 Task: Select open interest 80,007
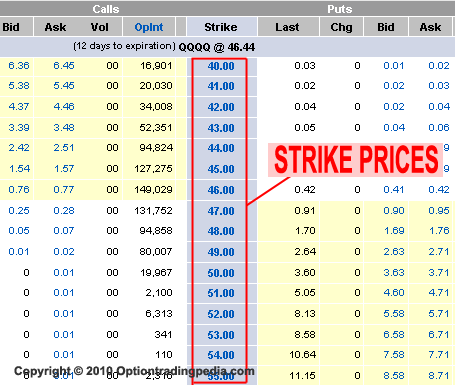pyautogui.click(x=156, y=252)
